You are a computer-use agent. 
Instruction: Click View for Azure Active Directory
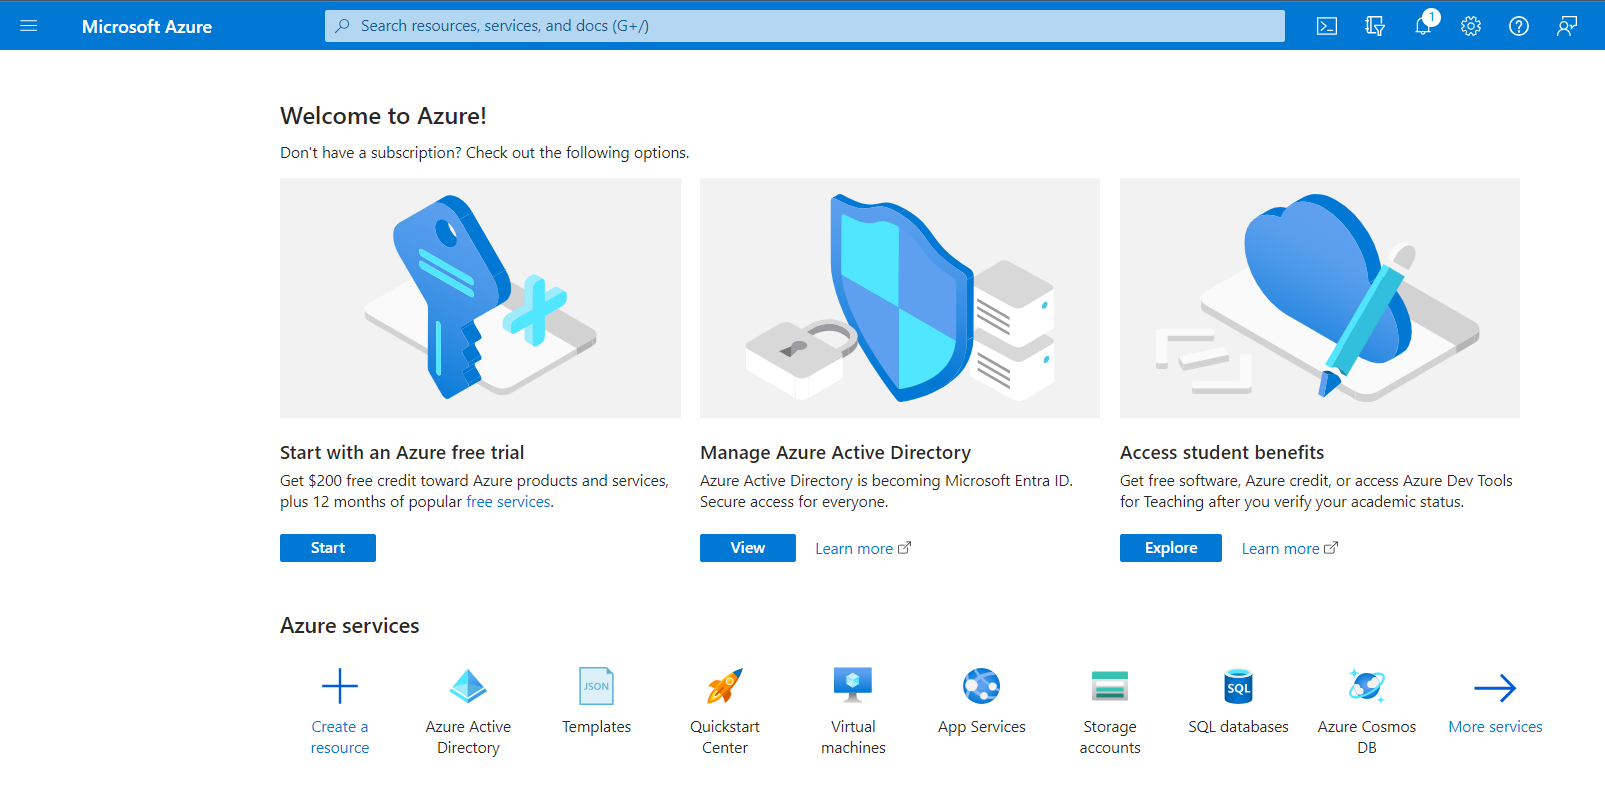tap(748, 548)
